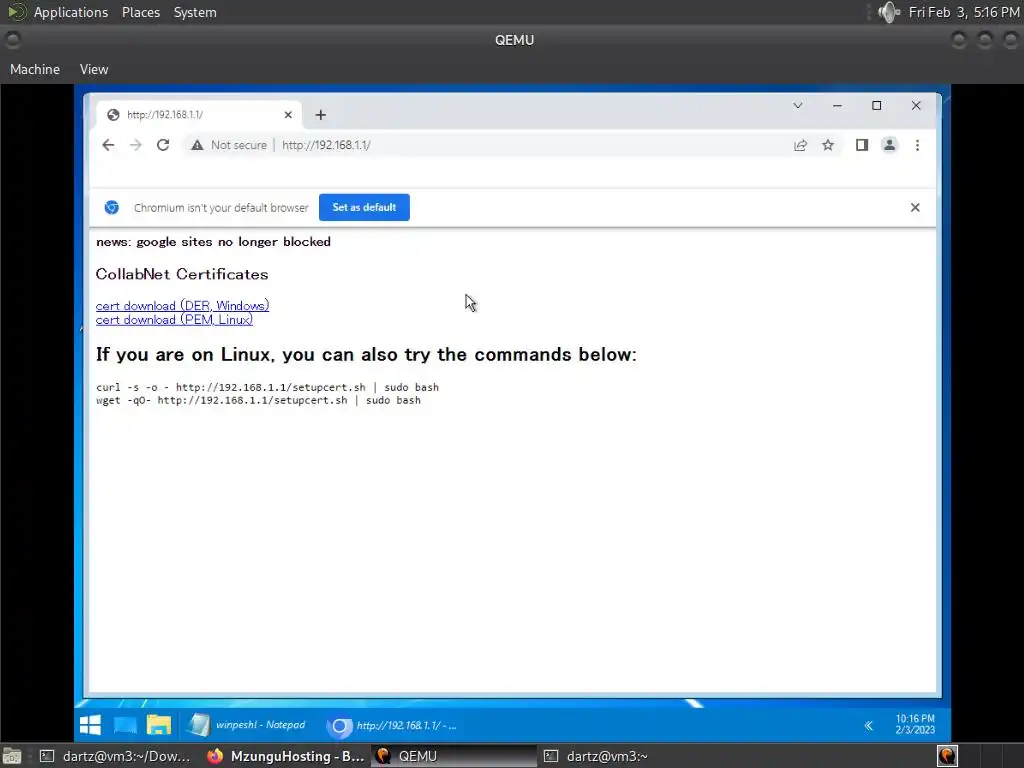The height and width of the screenshot is (768, 1024).
Task: Bookmark this page with the star icon
Action: (x=828, y=145)
